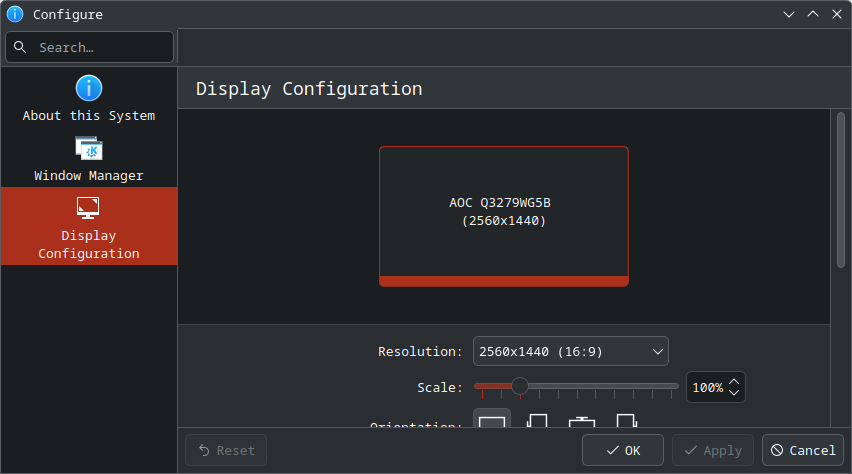Click the magnifier icon in search box
This screenshot has width=852, height=474.
coord(20,47)
